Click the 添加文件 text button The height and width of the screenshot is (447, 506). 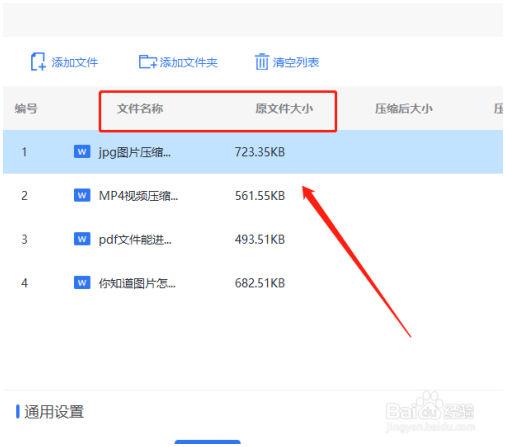[75, 62]
